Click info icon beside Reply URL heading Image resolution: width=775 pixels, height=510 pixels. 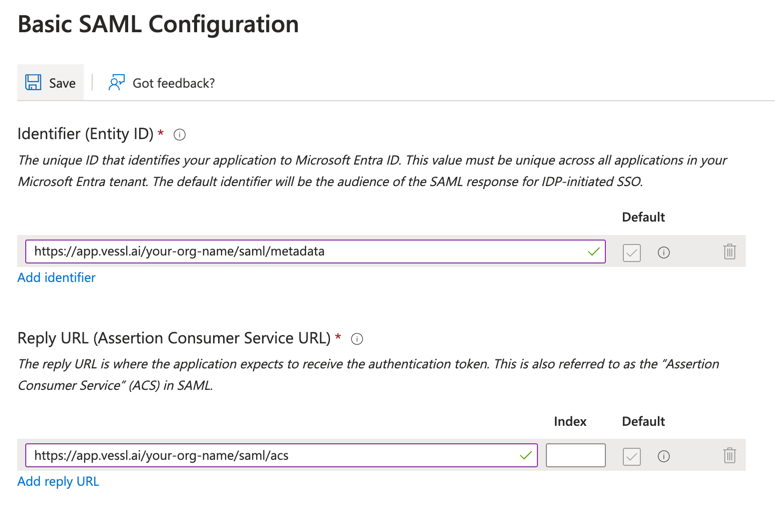(x=357, y=339)
